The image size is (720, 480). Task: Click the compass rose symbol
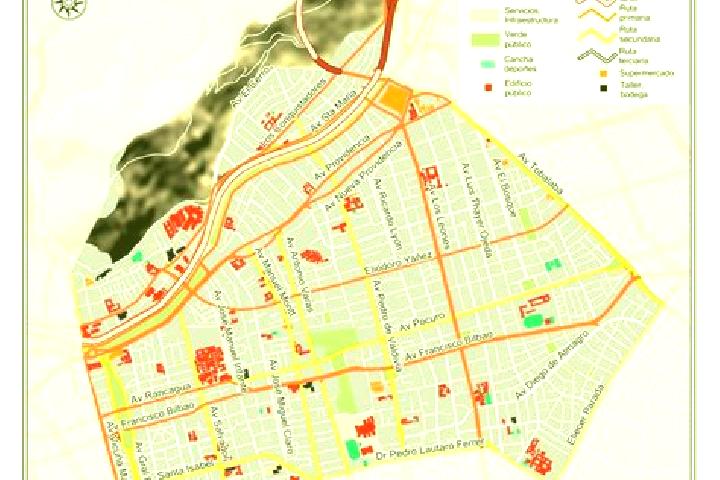tap(68, 7)
